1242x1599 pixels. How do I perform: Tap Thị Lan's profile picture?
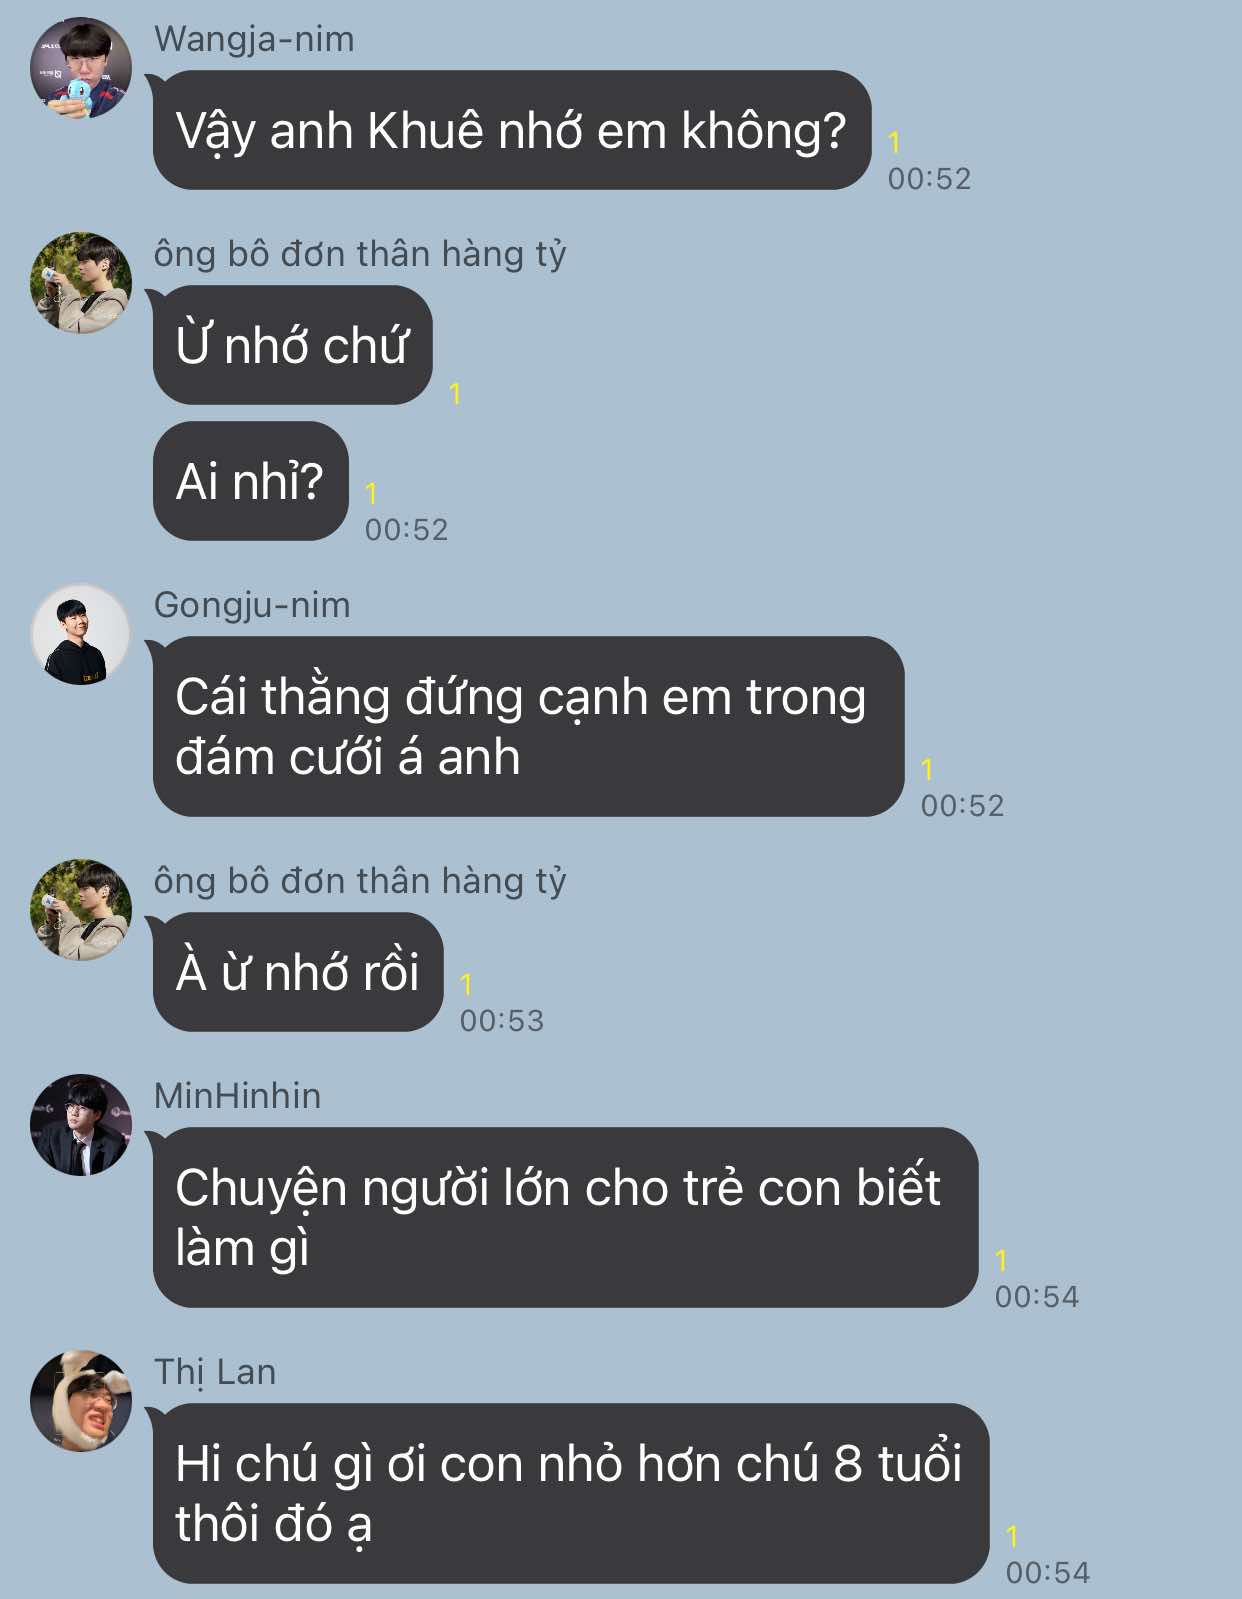click(81, 1400)
